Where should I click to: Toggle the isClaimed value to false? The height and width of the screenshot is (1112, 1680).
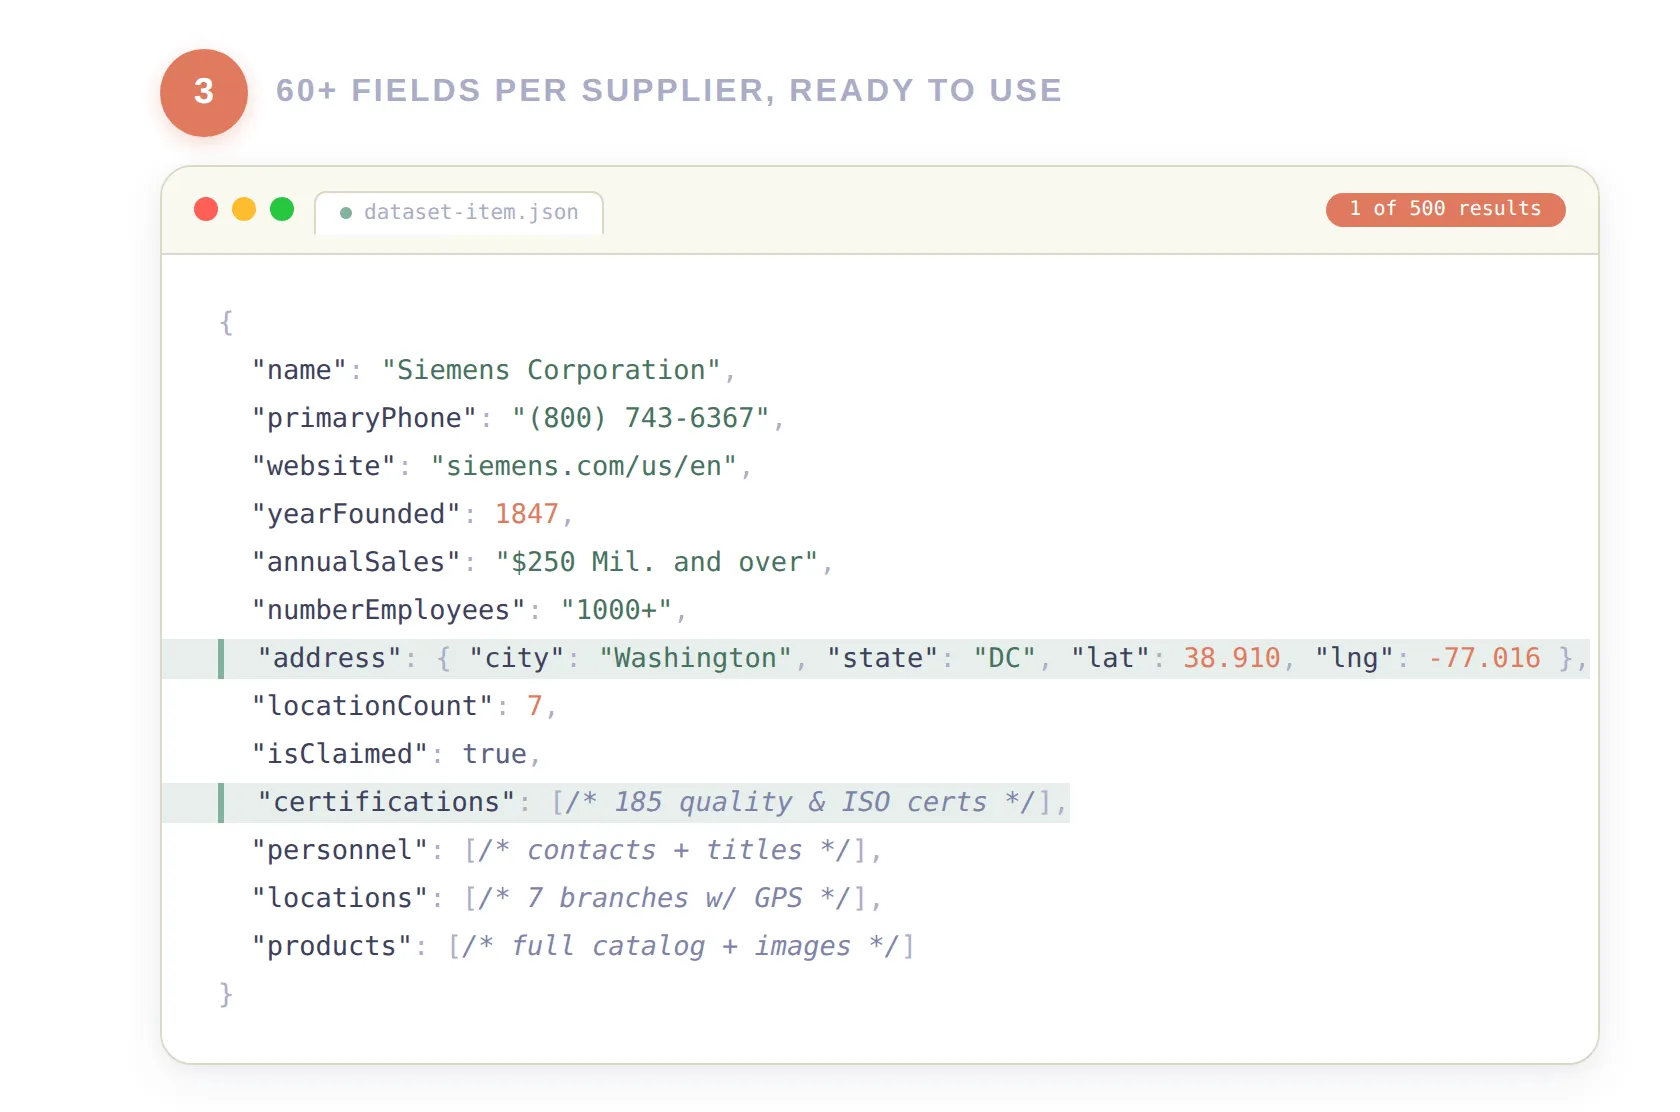[495, 753]
